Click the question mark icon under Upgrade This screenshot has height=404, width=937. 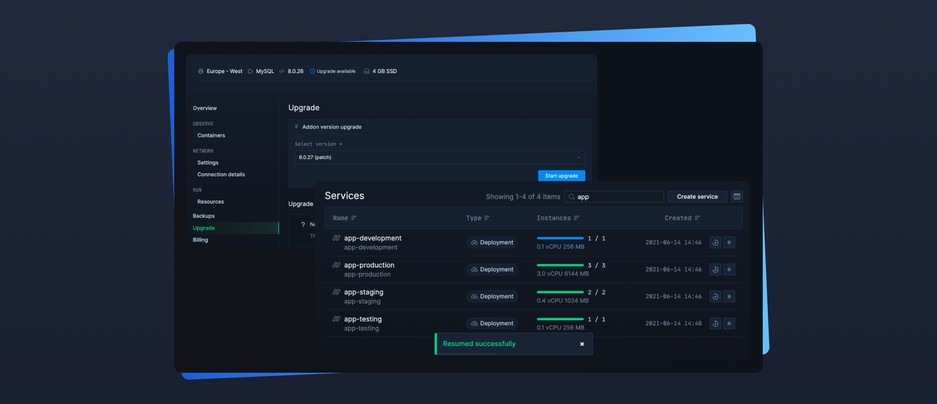303,224
